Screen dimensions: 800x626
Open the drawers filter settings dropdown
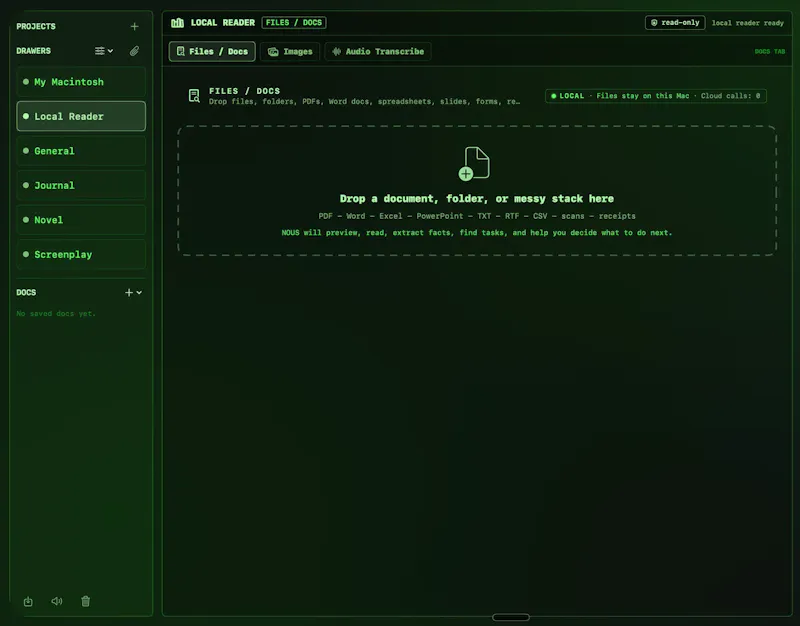[104, 51]
